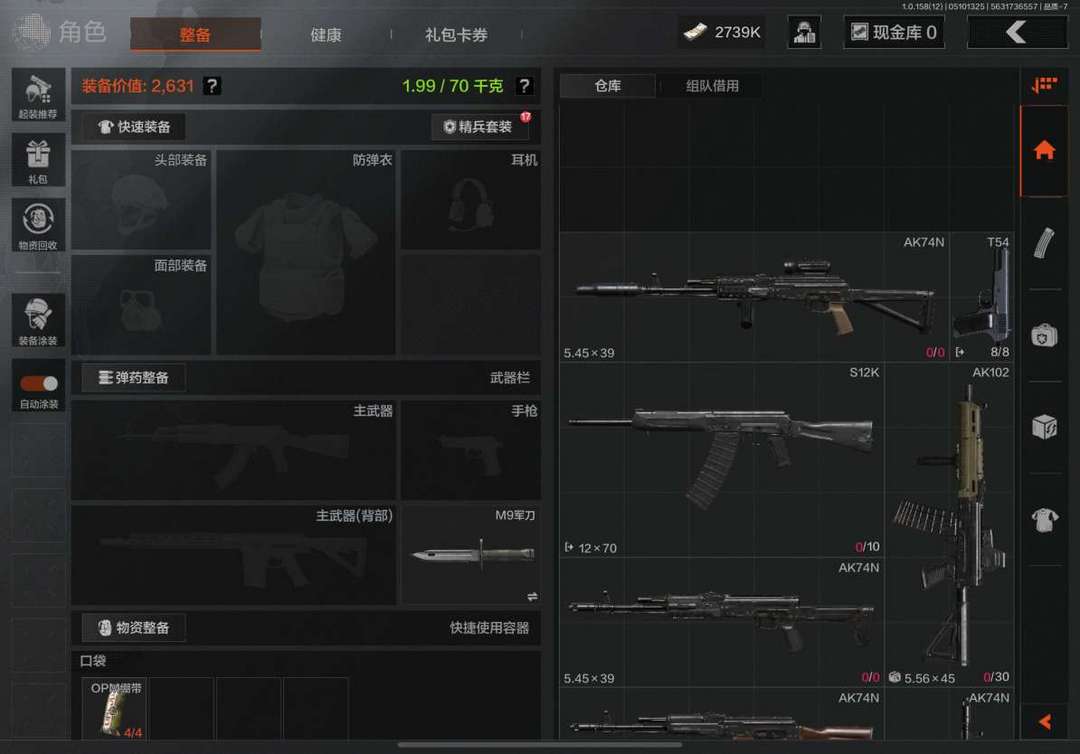Filter warehouse by medical kit icon

tap(1043, 335)
